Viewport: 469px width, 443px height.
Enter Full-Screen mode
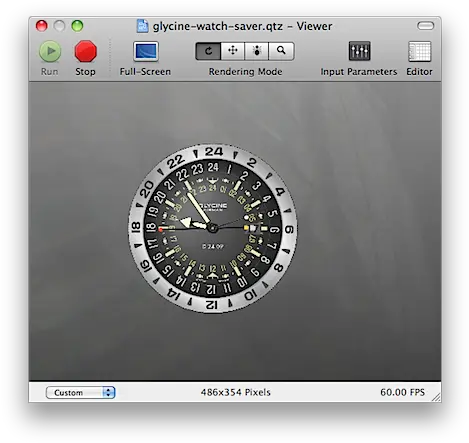click(146, 51)
